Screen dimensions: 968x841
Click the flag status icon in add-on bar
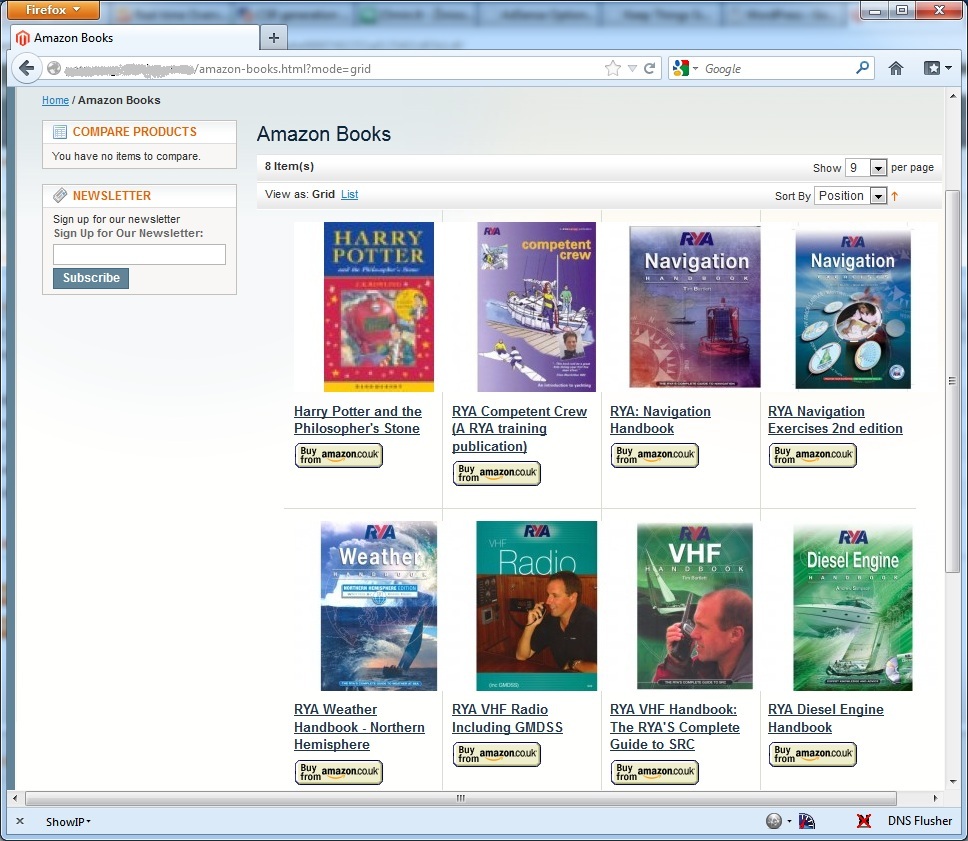click(806, 821)
